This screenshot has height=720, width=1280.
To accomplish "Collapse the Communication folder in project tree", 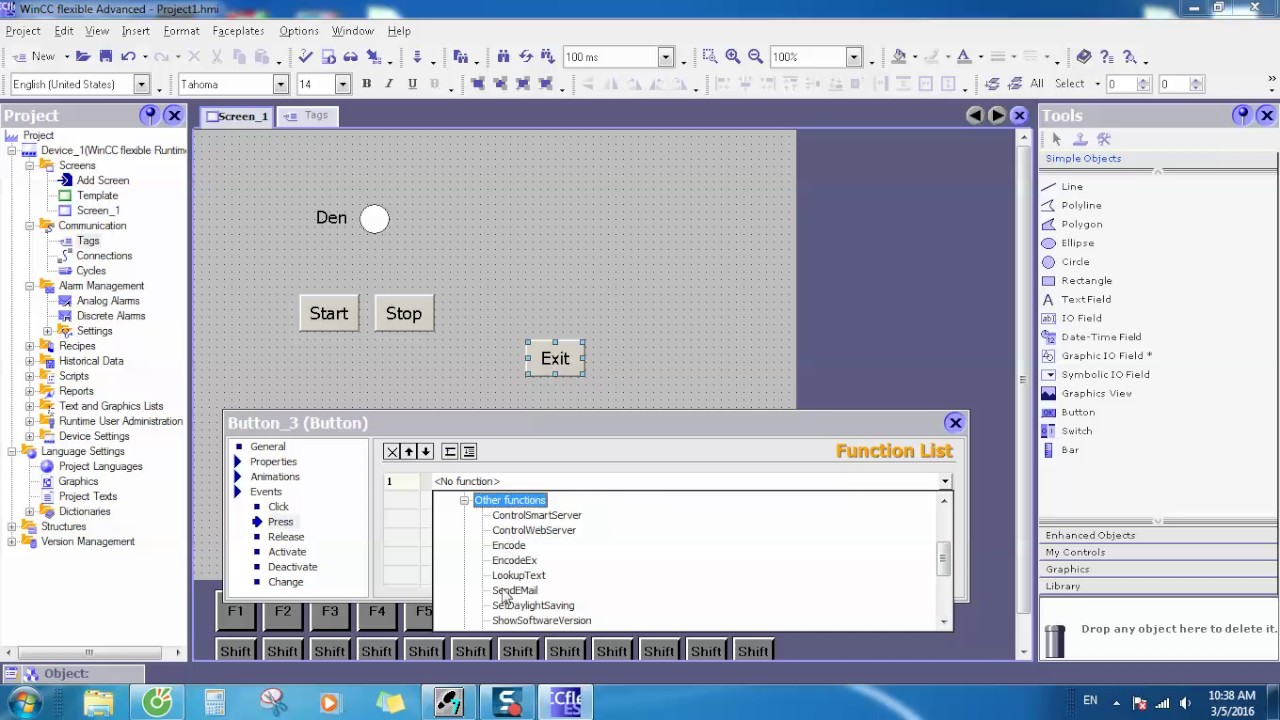I will 30,226.
